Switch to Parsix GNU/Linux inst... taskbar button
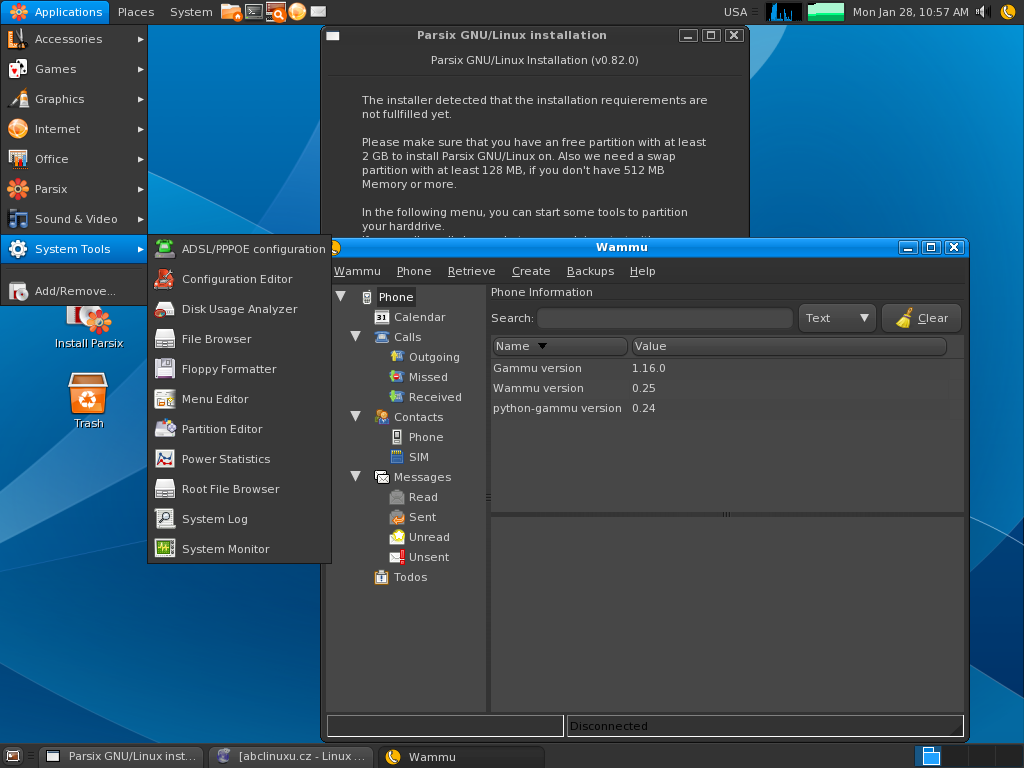The width and height of the screenshot is (1024, 768). click(x=122, y=756)
